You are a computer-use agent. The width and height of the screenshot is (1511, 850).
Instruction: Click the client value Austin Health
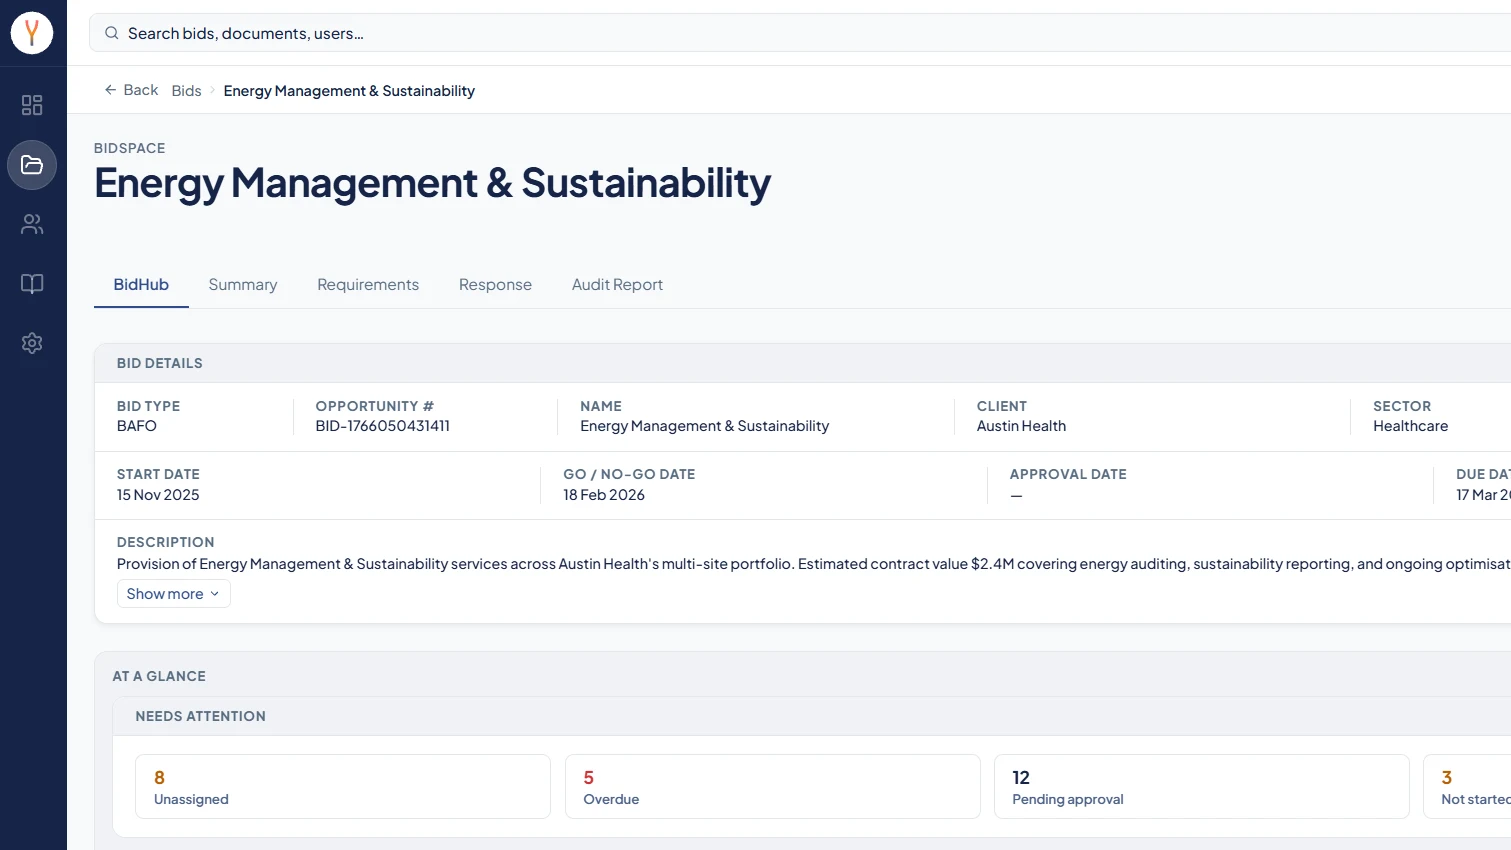(x=1021, y=426)
